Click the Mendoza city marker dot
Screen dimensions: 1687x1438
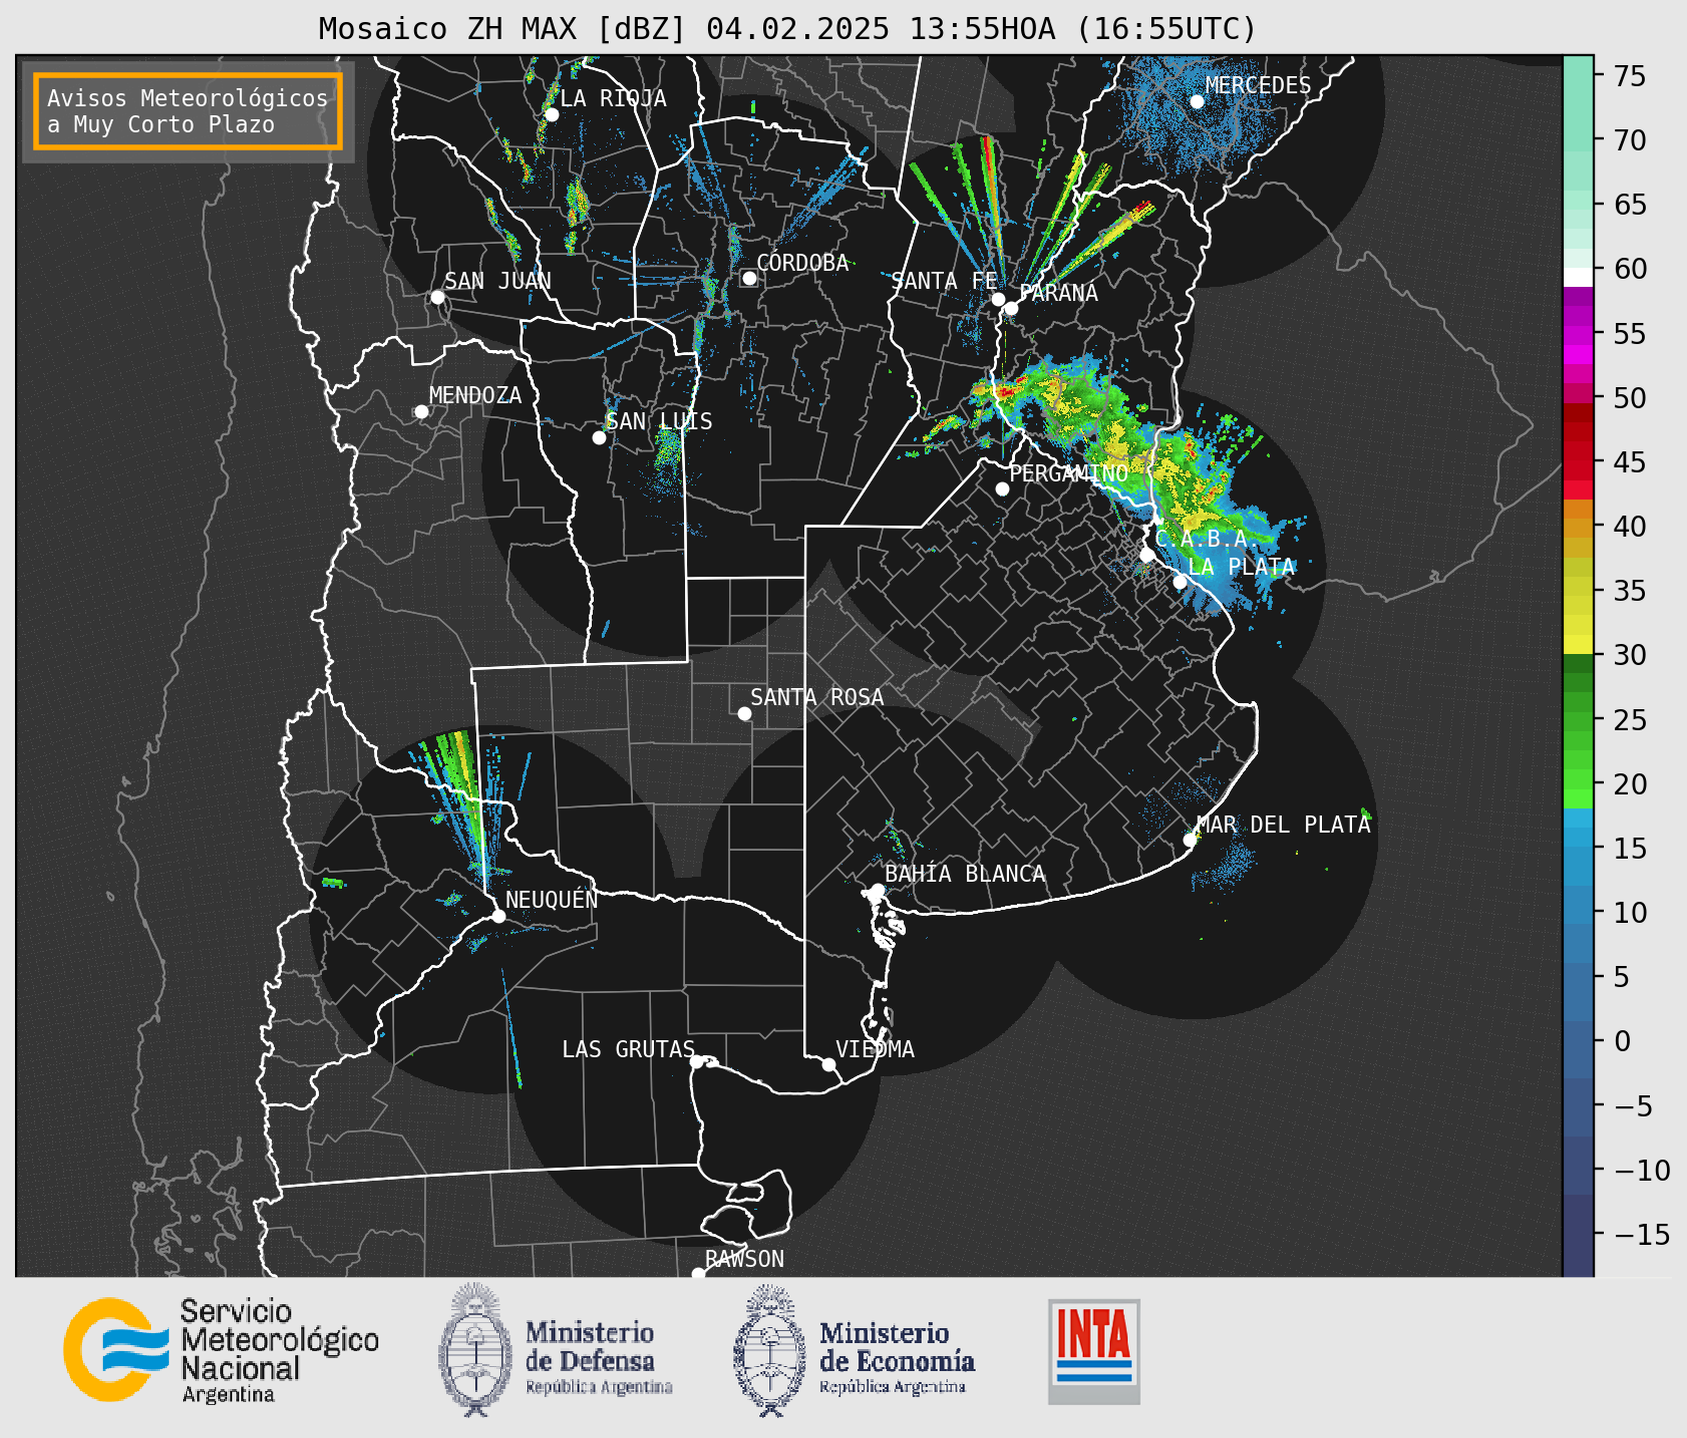point(421,412)
